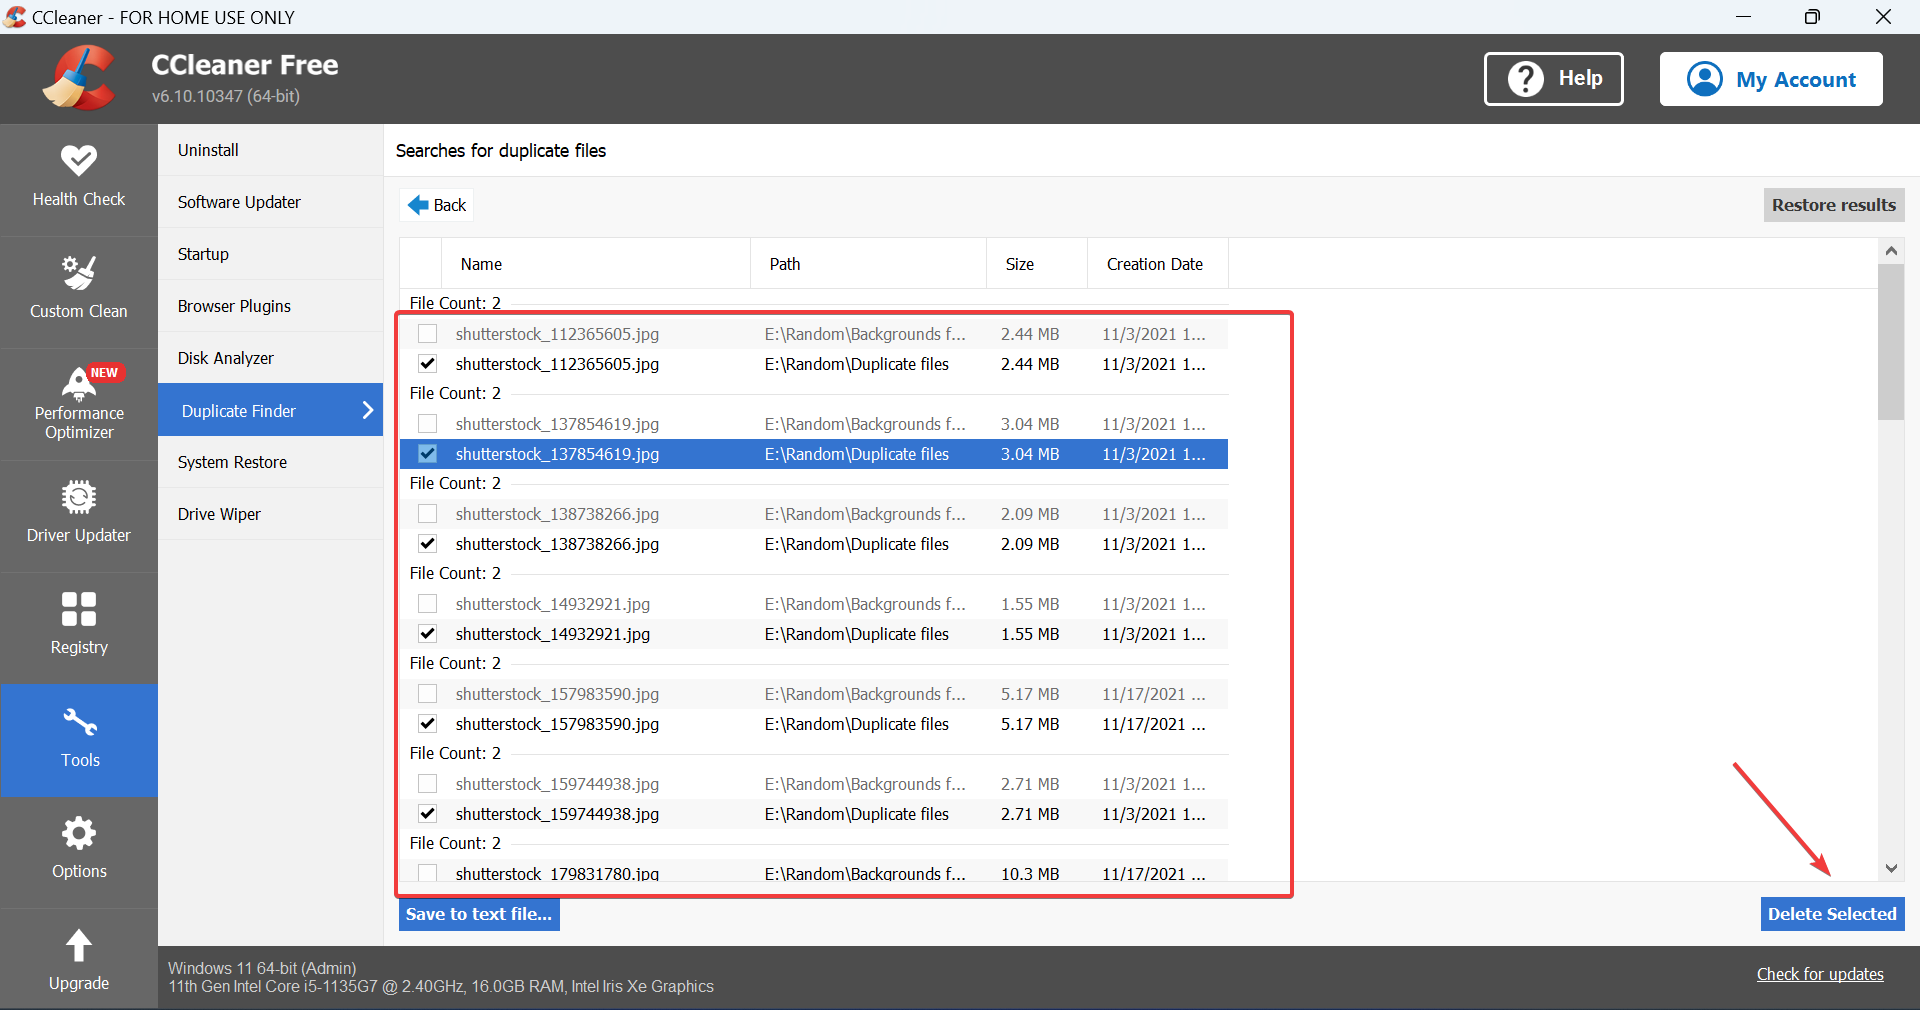Open System Restore tool
Screen dimensions: 1920x1010
[x=270, y=462]
